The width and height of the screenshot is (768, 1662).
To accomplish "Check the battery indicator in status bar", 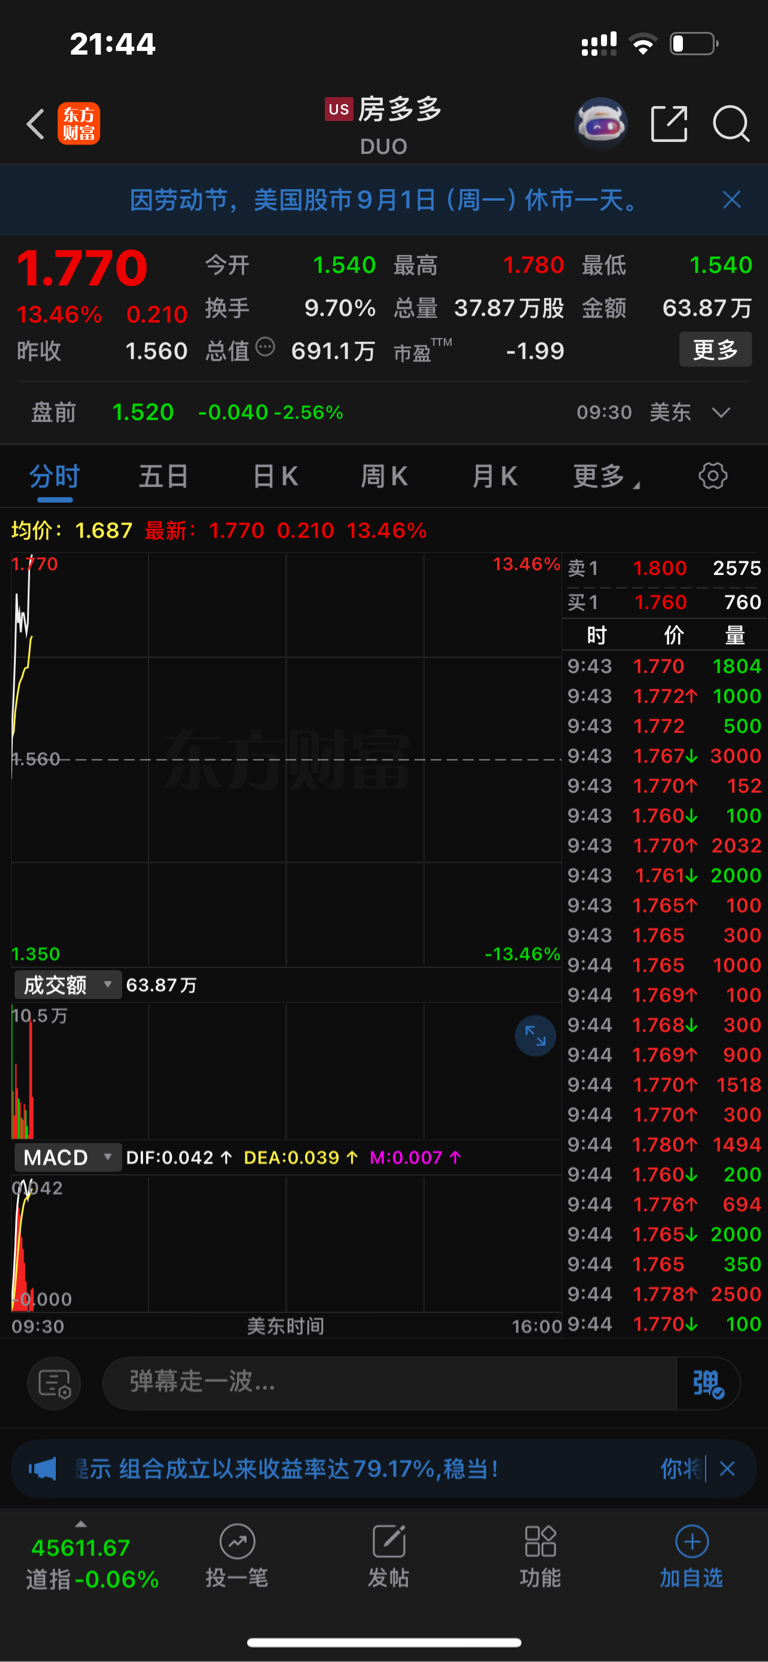I will 694,44.
